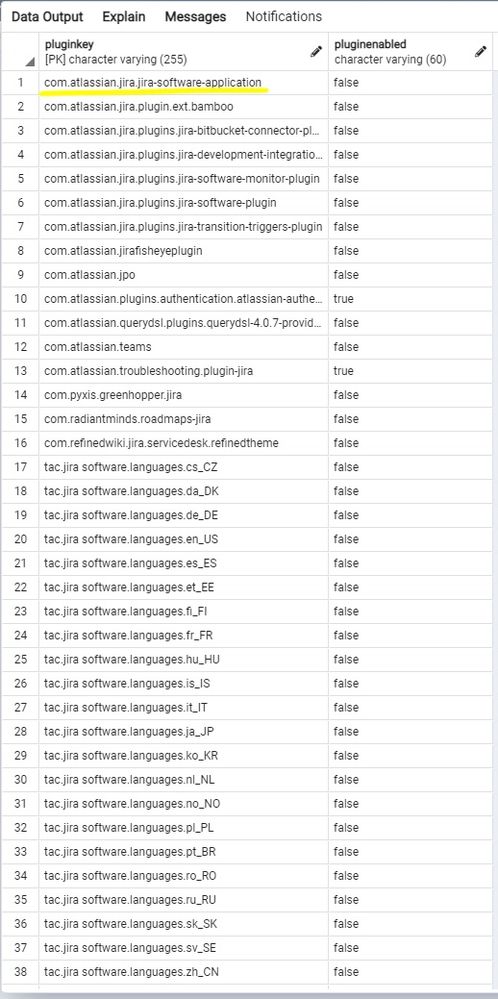
Task: Select the languages.no_NO cell
Action: (183, 803)
